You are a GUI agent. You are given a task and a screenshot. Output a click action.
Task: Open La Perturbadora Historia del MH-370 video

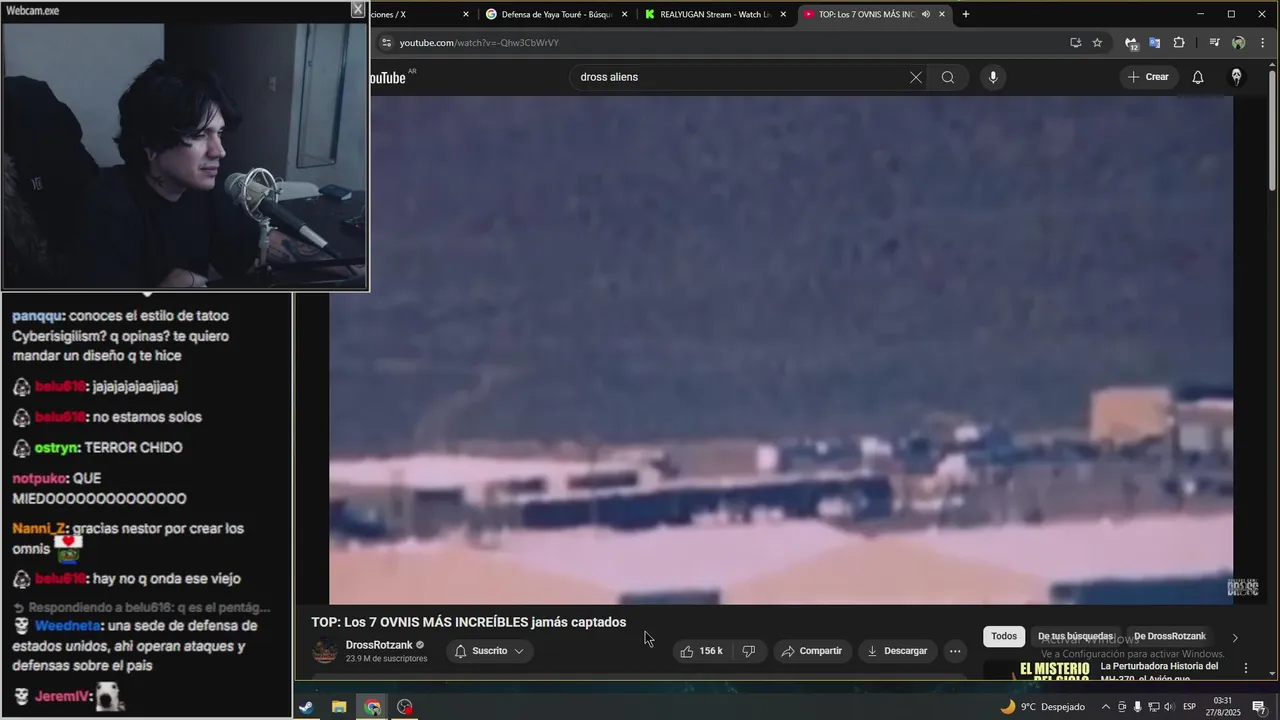click(x=1160, y=672)
